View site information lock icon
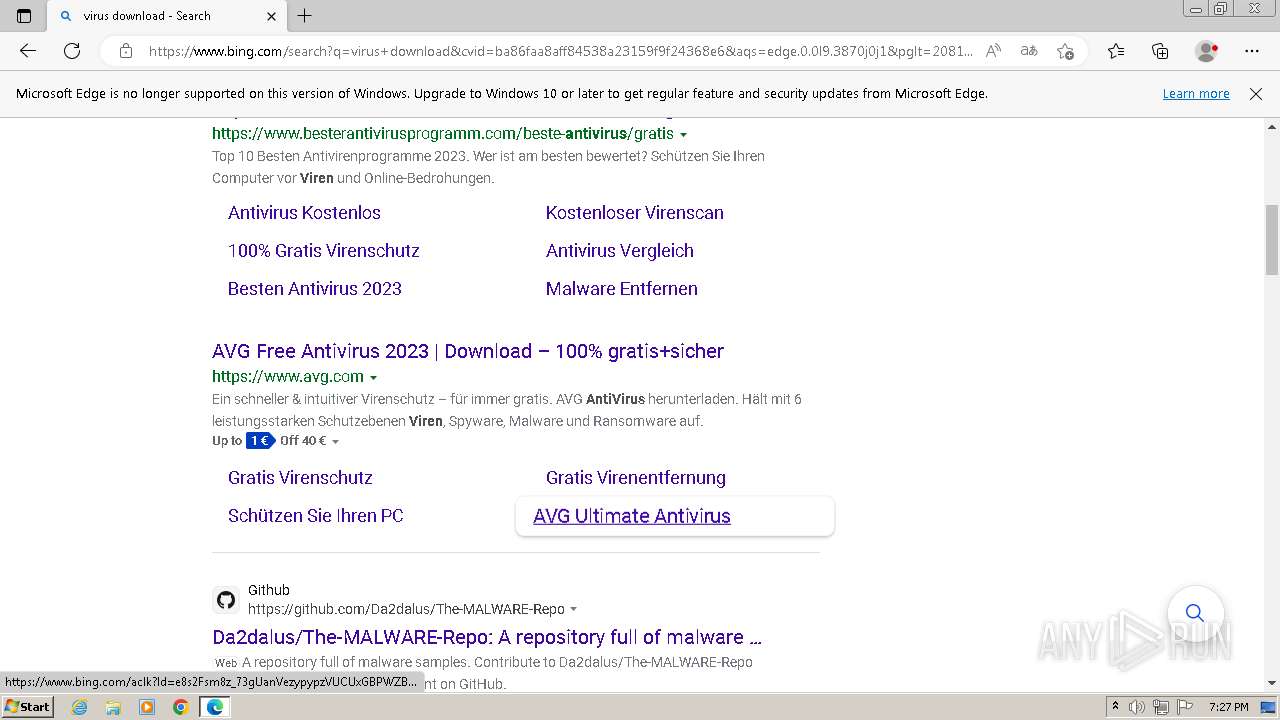Viewport: 1280px width, 720px height. click(x=126, y=51)
